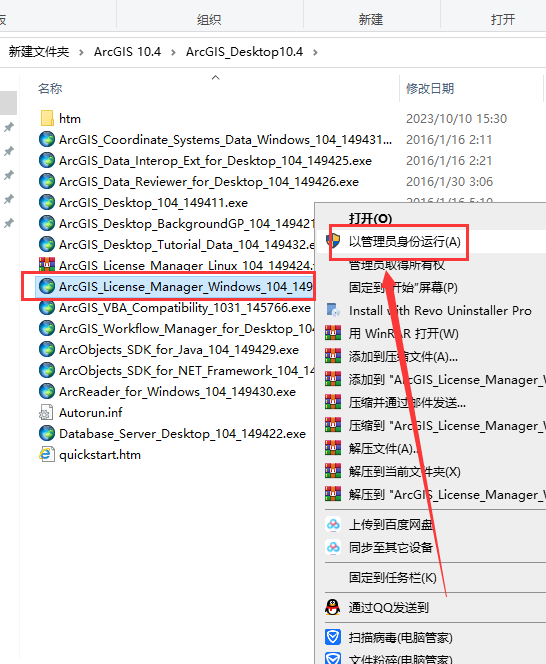This screenshot has height=664, width=546.
Task: Expand breadcrumb chevron after ArcGIS_Desktop10.4
Action: click(315, 52)
